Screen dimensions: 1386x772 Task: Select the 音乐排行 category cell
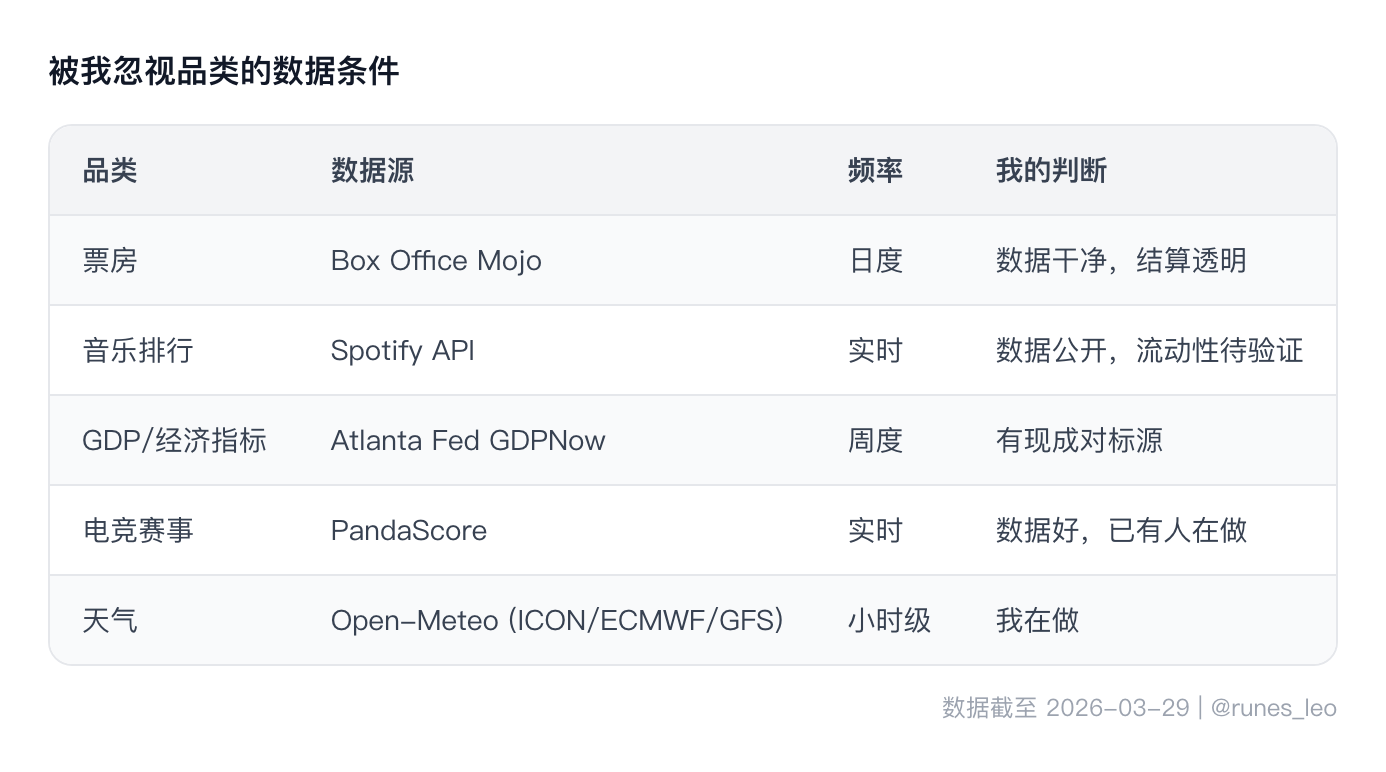tap(138, 351)
